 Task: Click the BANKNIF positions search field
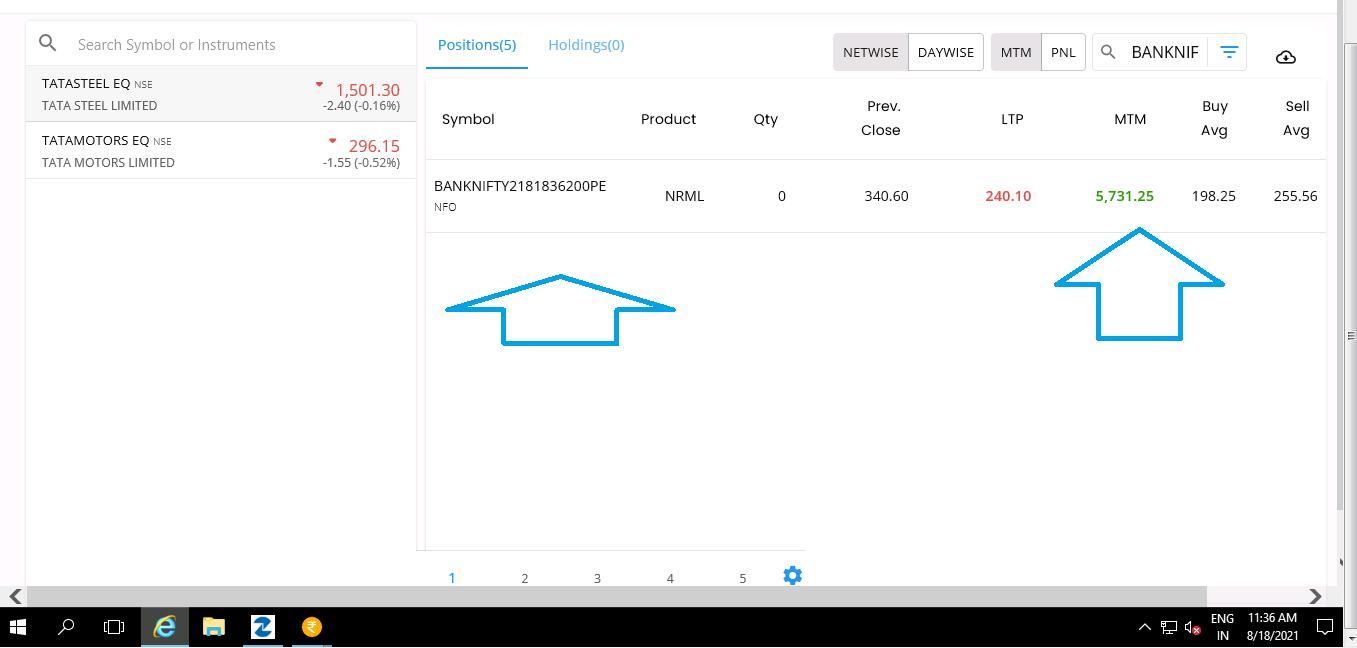coord(1165,52)
